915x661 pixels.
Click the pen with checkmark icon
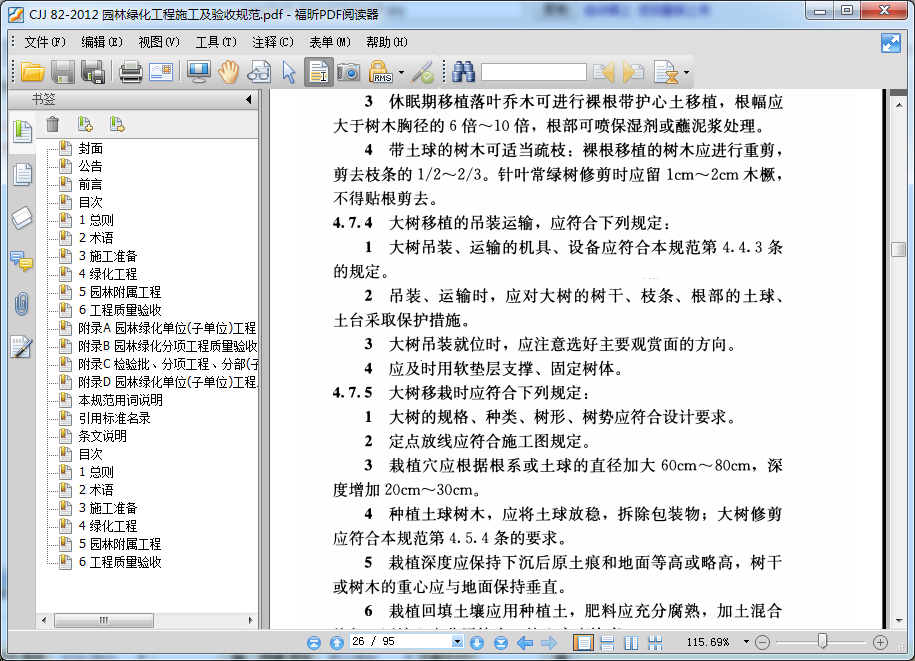[422, 72]
